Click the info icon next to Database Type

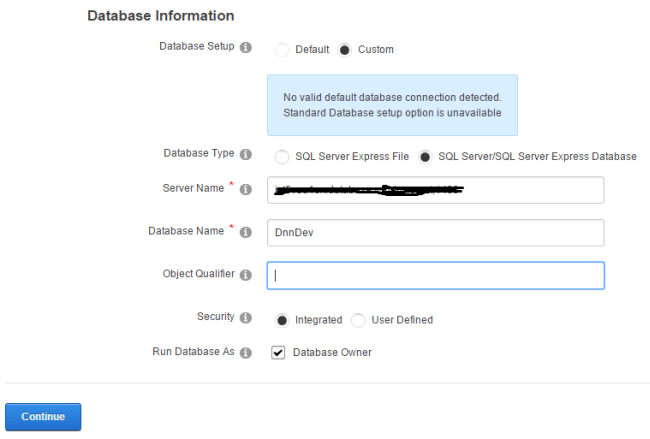(x=246, y=154)
